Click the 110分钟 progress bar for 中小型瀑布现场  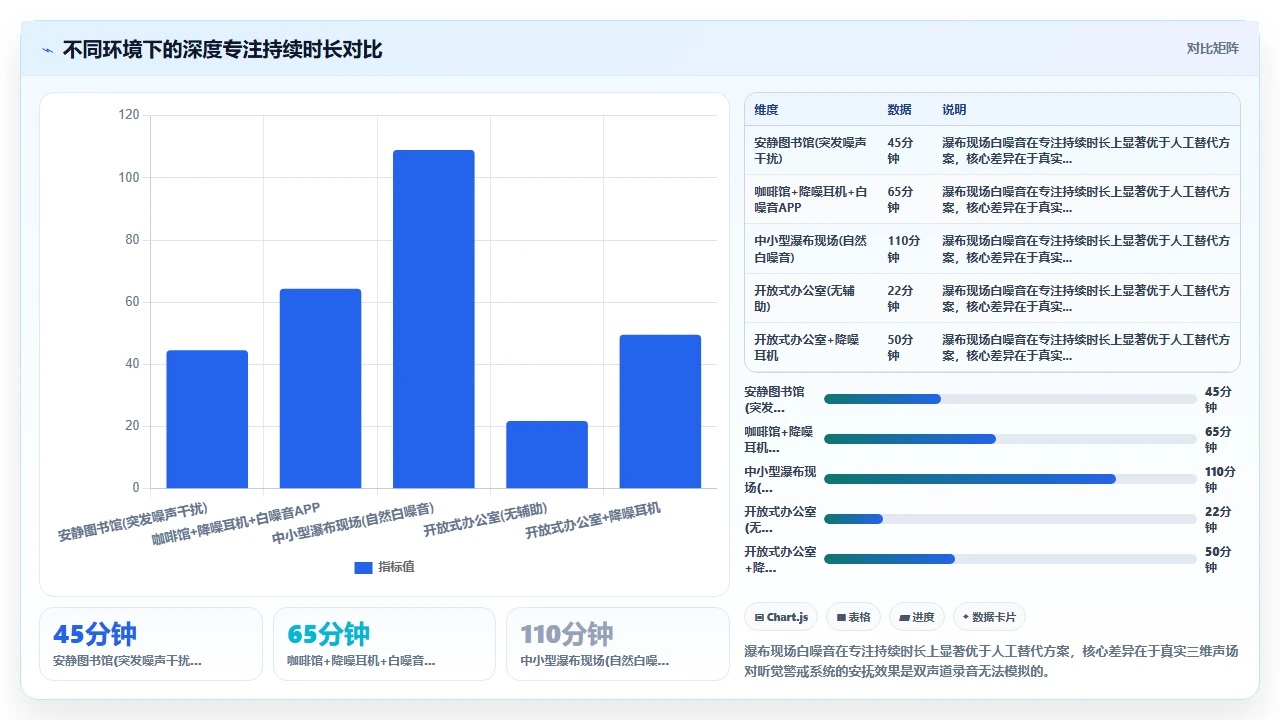coord(1010,479)
